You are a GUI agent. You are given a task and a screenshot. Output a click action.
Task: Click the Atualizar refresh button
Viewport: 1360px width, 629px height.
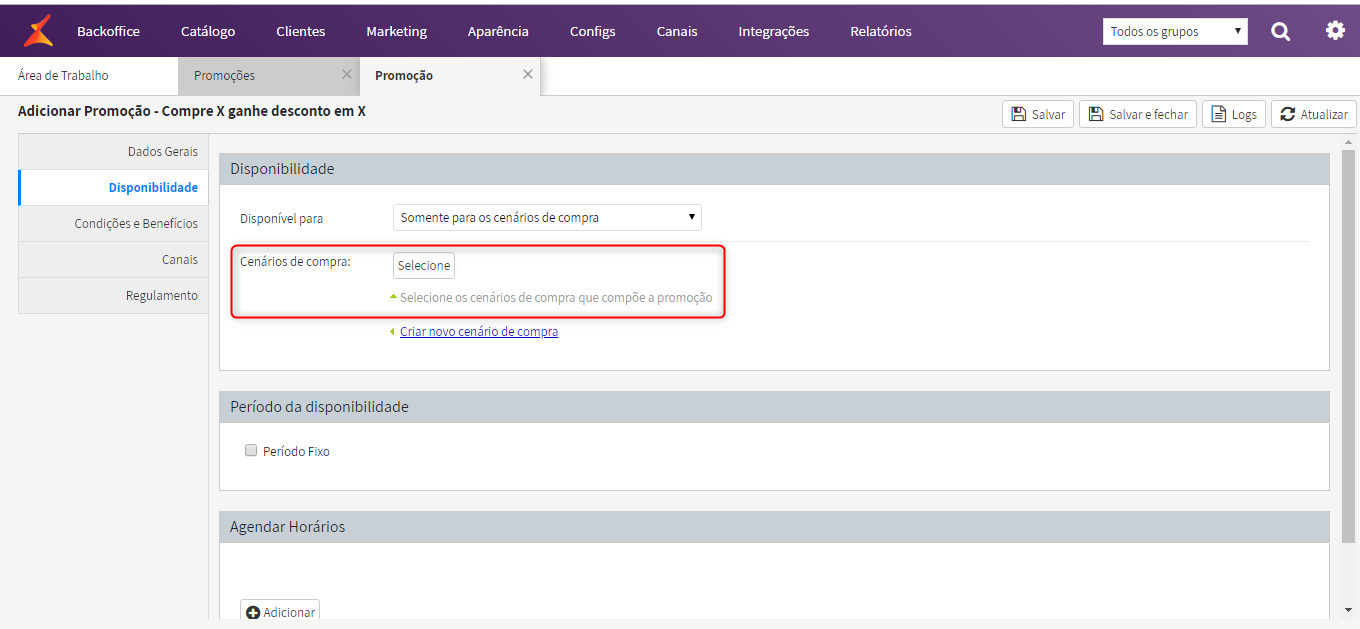[x=1314, y=114]
